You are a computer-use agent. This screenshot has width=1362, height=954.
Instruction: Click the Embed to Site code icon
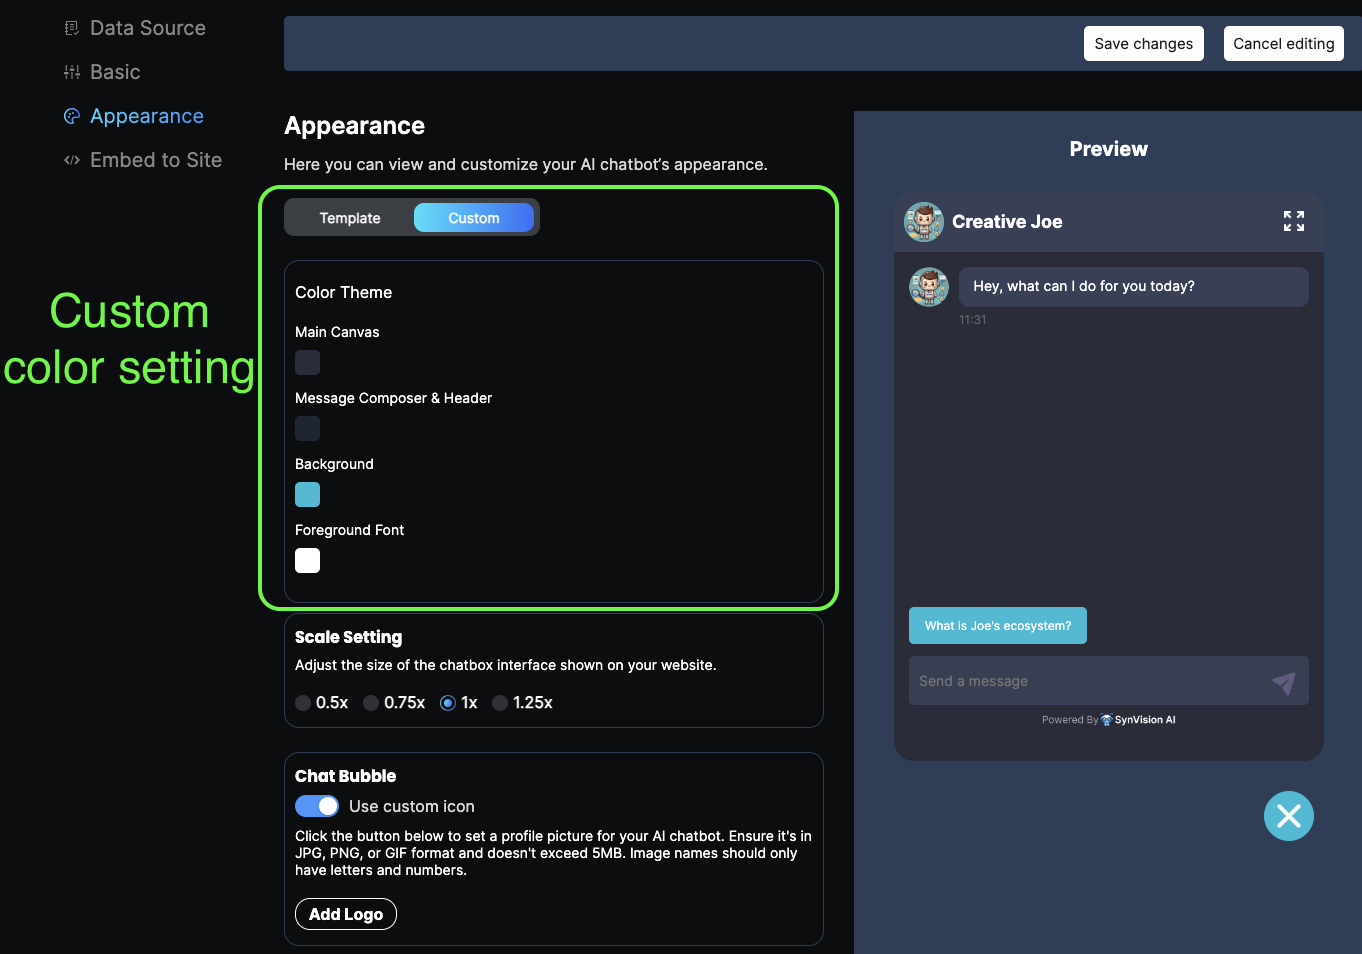point(71,160)
